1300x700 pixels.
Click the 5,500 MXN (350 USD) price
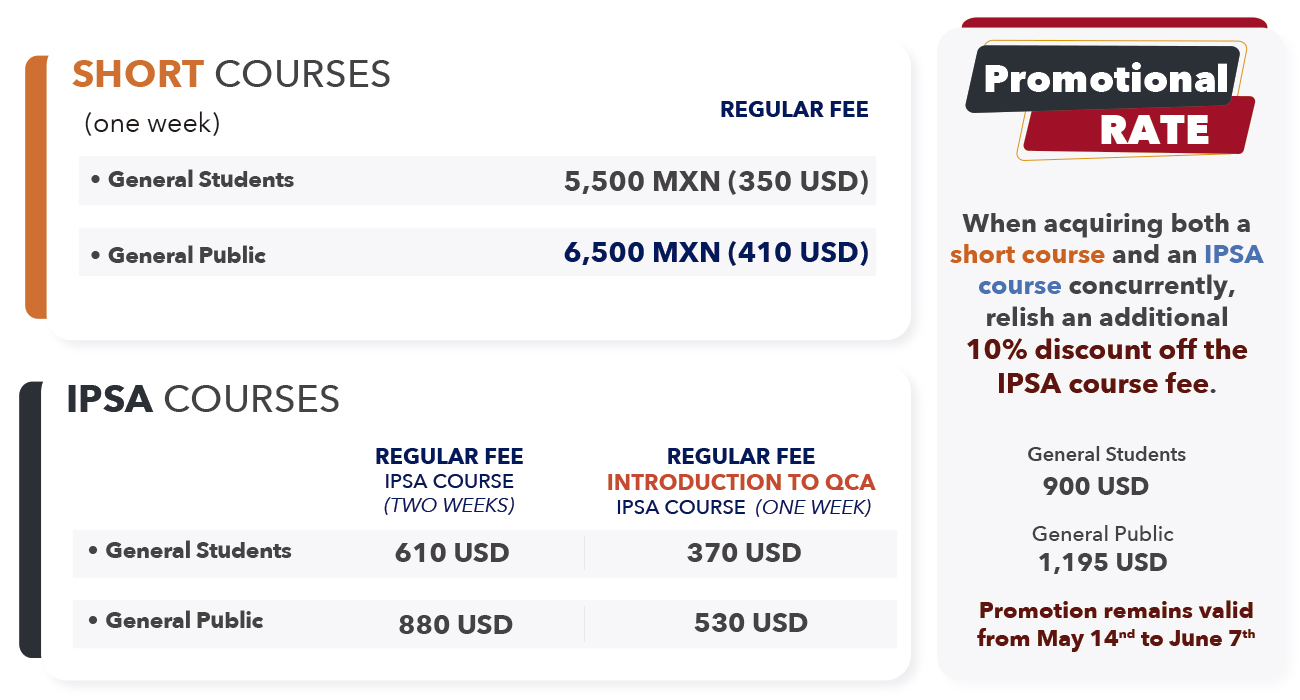(716, 182)
